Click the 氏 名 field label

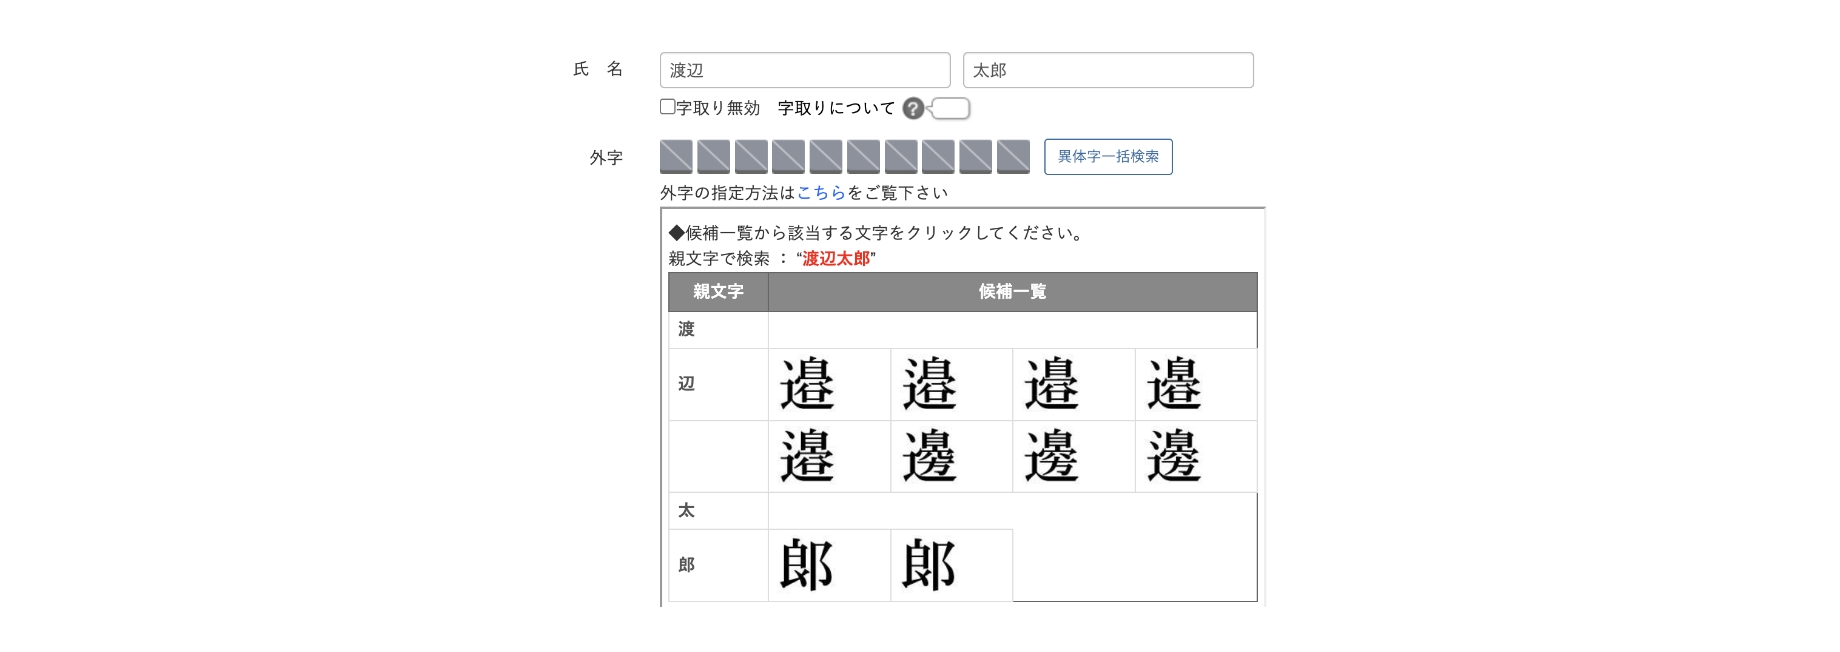[598, 69]
